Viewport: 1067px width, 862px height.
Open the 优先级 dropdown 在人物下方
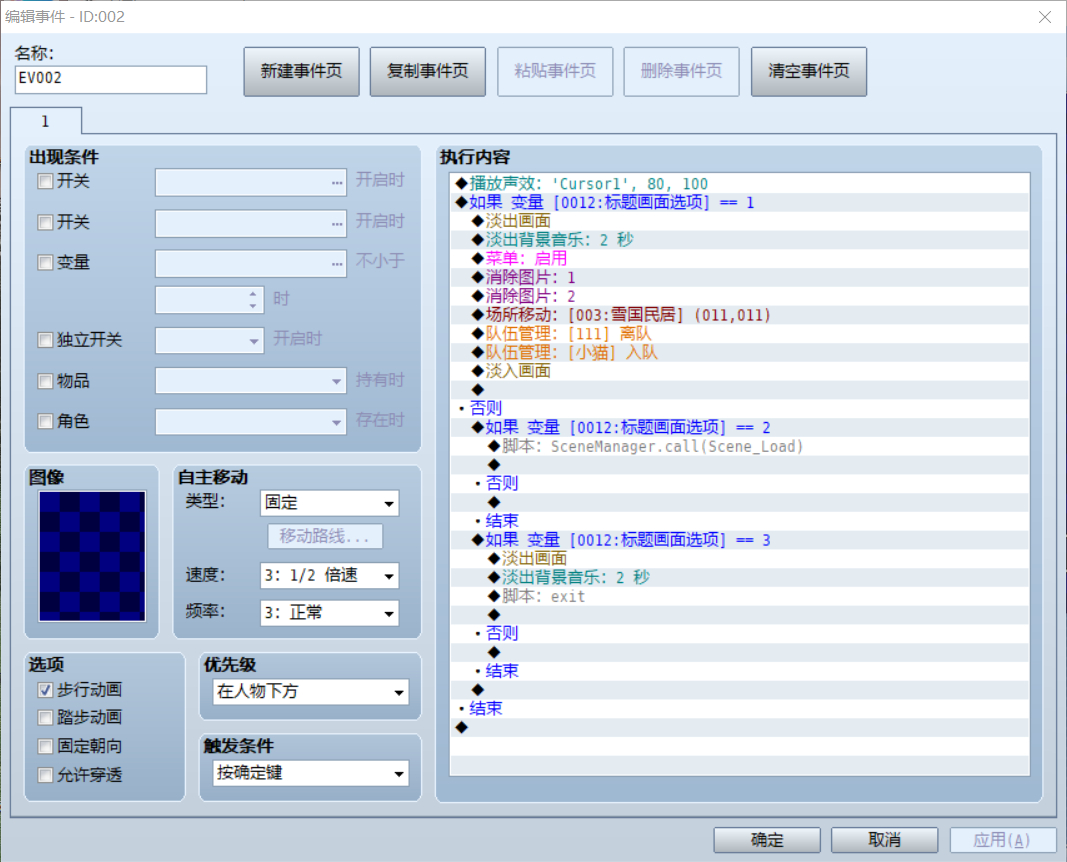tap(311, 692)
